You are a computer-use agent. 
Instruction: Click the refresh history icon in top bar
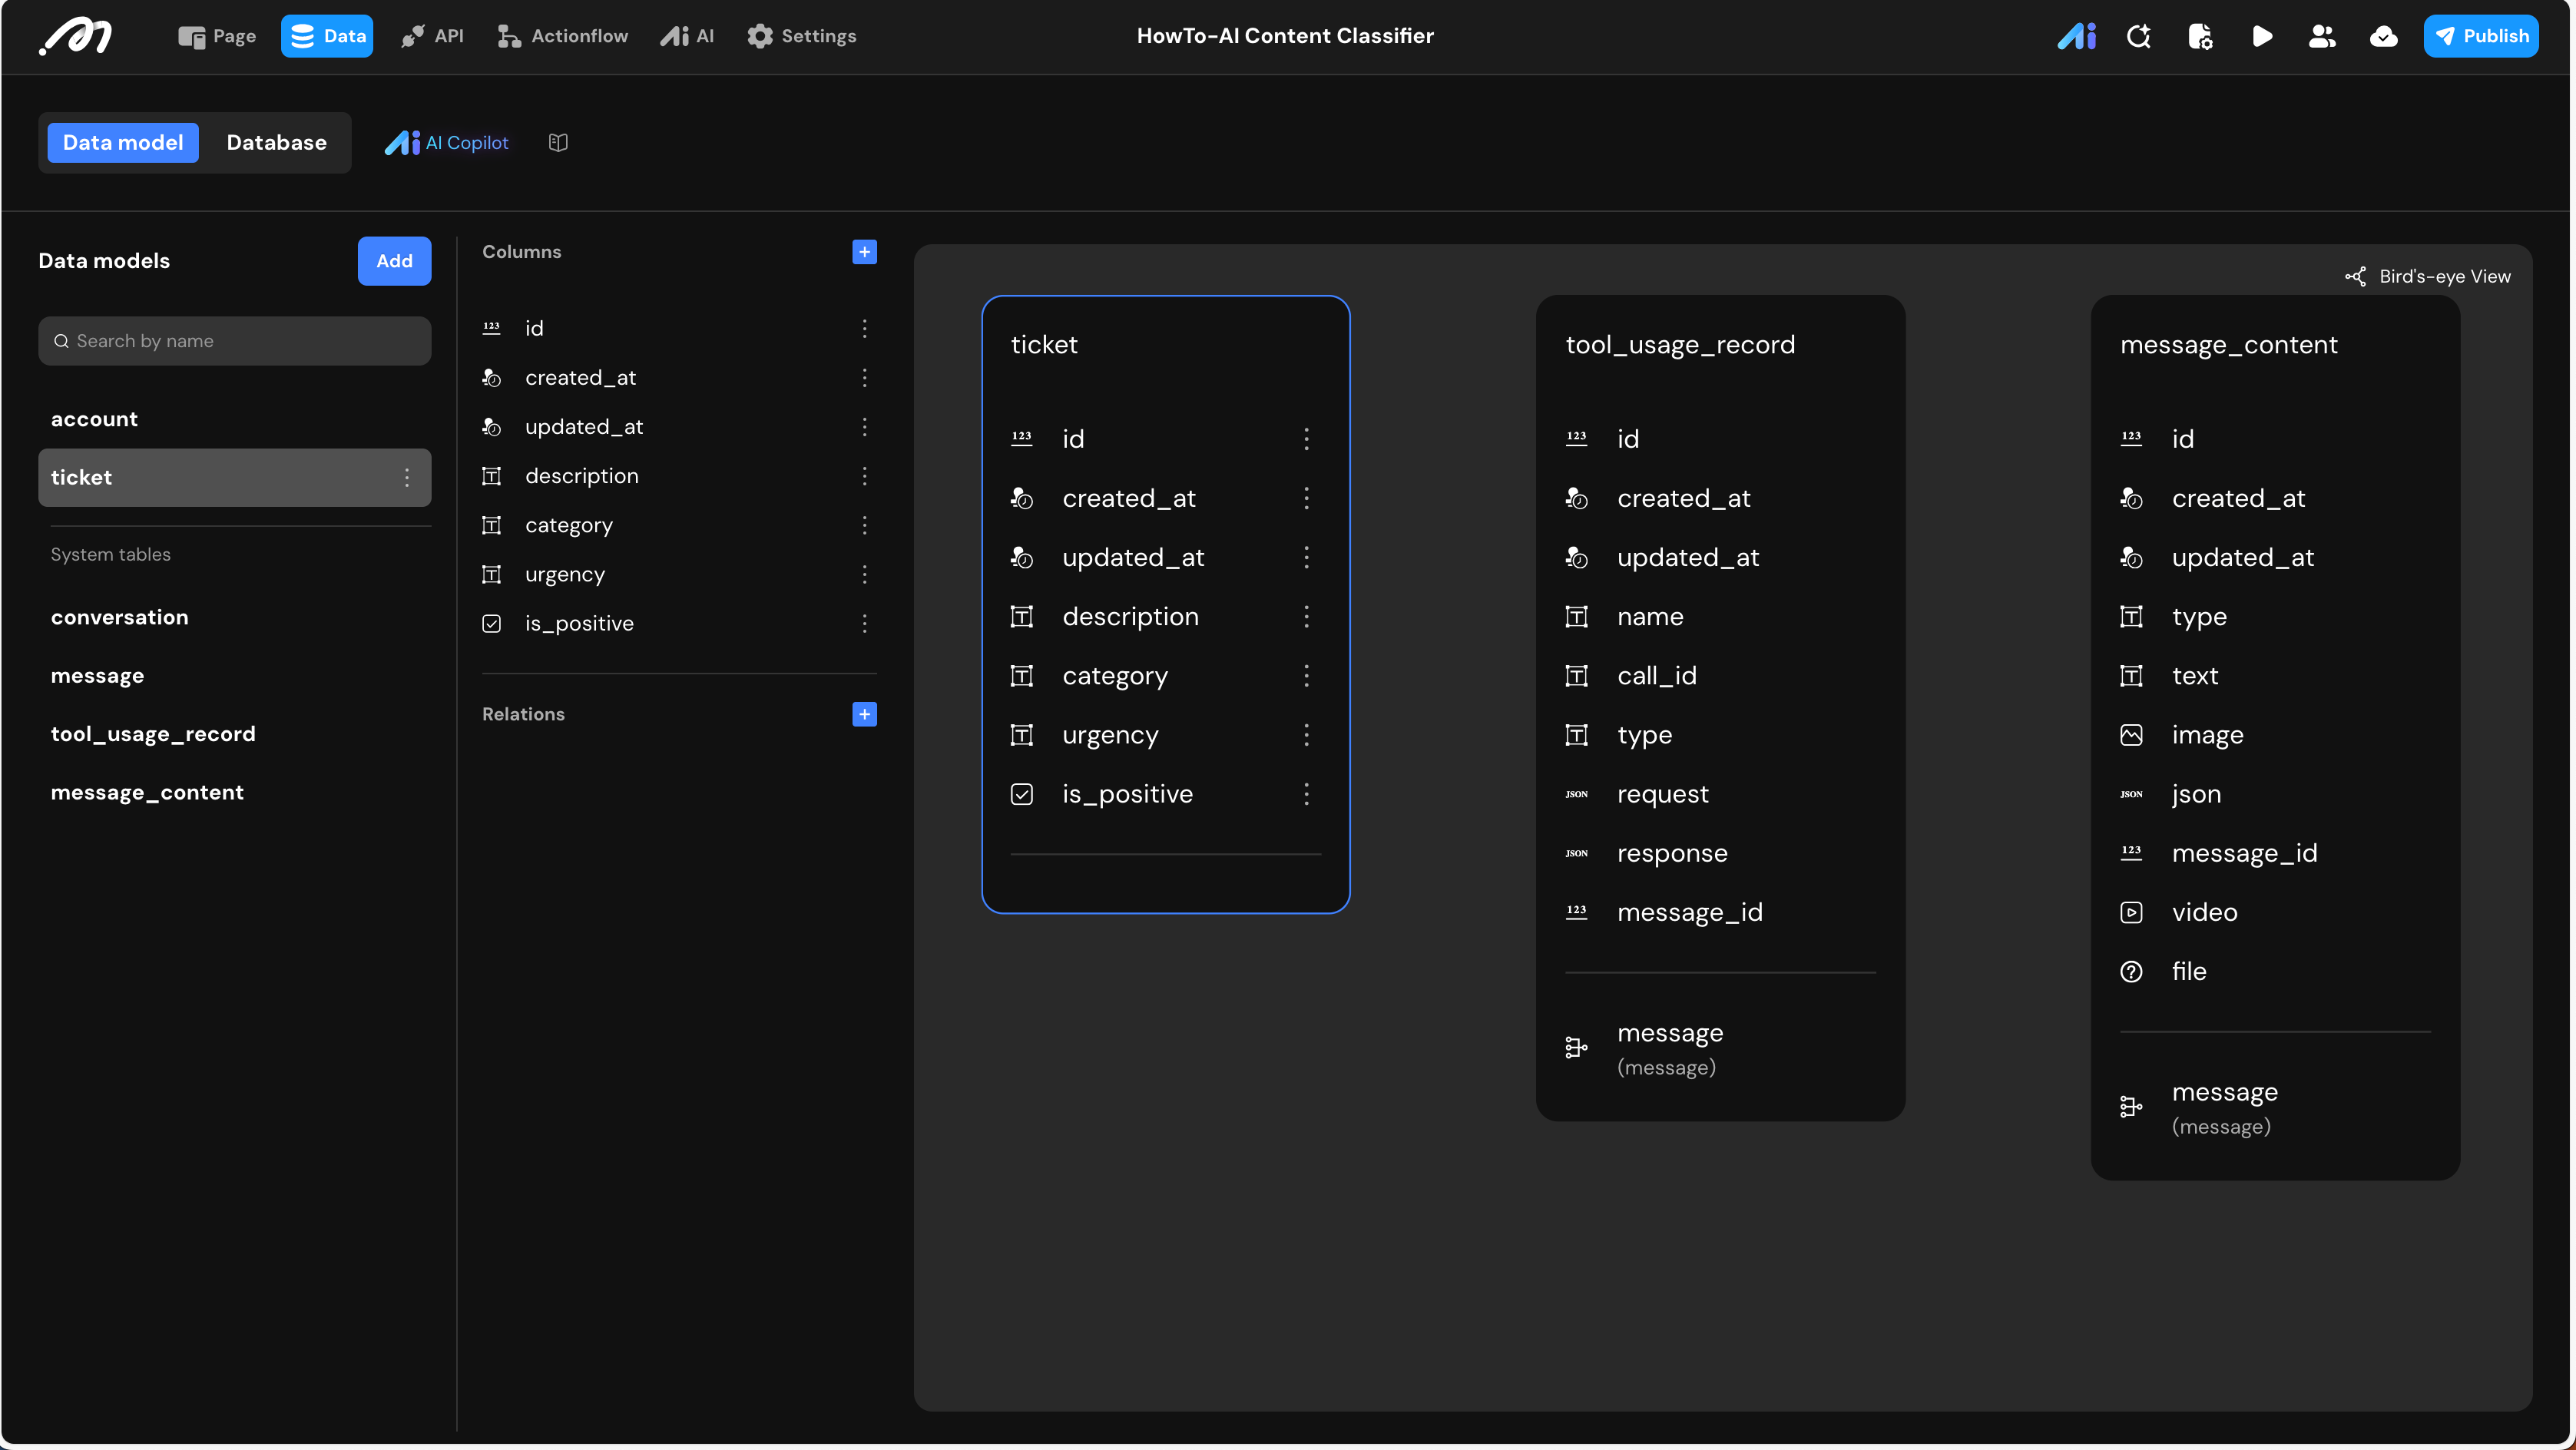2139,36
